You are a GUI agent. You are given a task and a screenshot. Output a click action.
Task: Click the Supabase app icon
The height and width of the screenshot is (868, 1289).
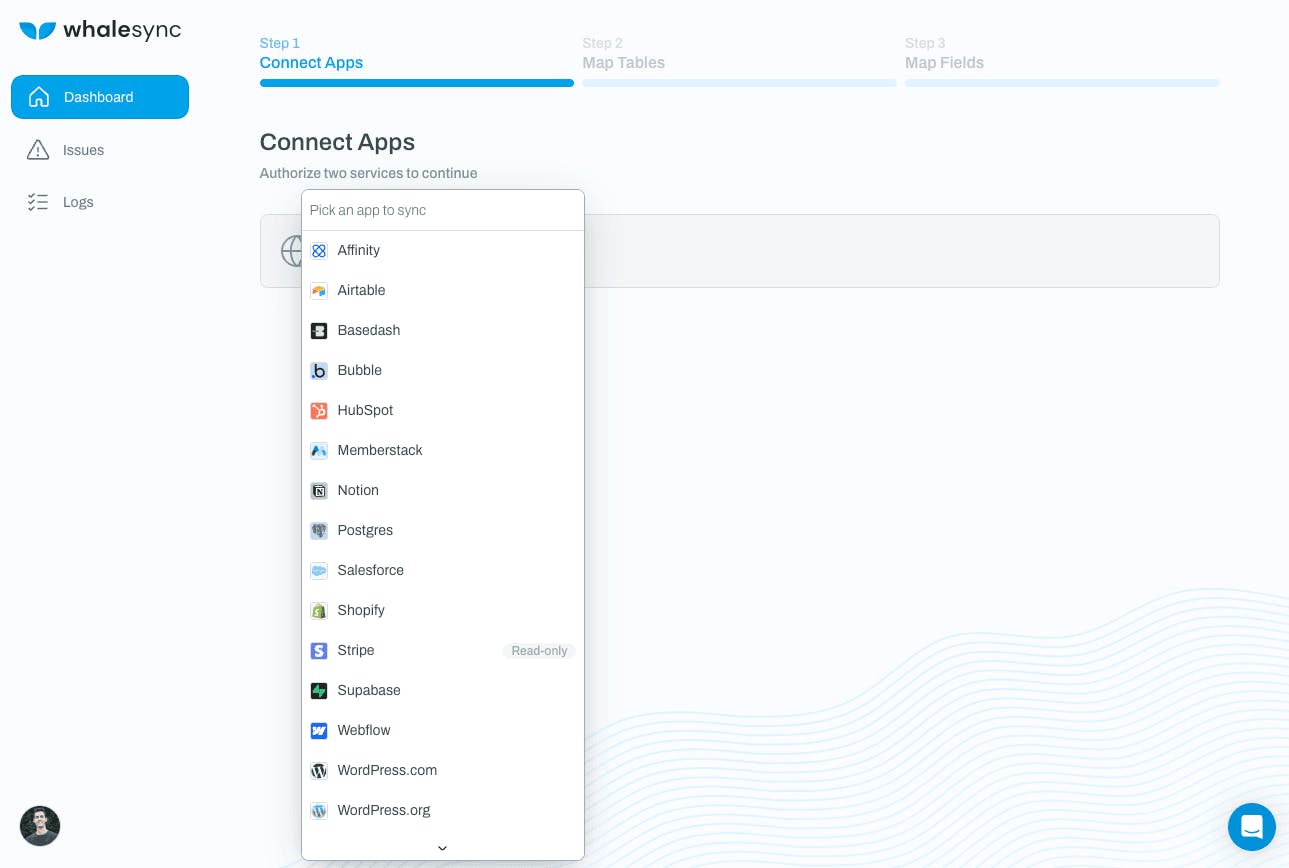[319, 691]
